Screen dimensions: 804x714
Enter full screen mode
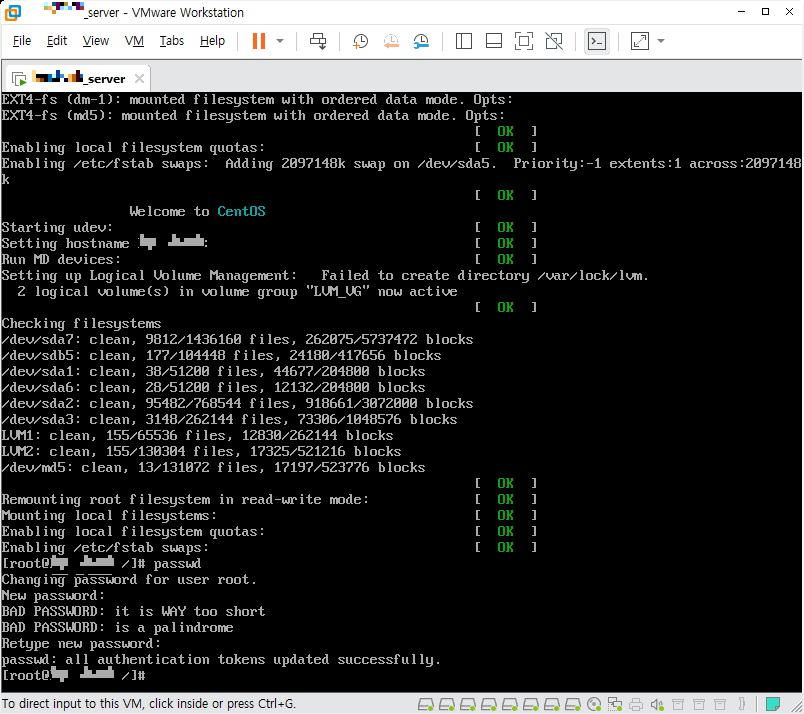524,41
